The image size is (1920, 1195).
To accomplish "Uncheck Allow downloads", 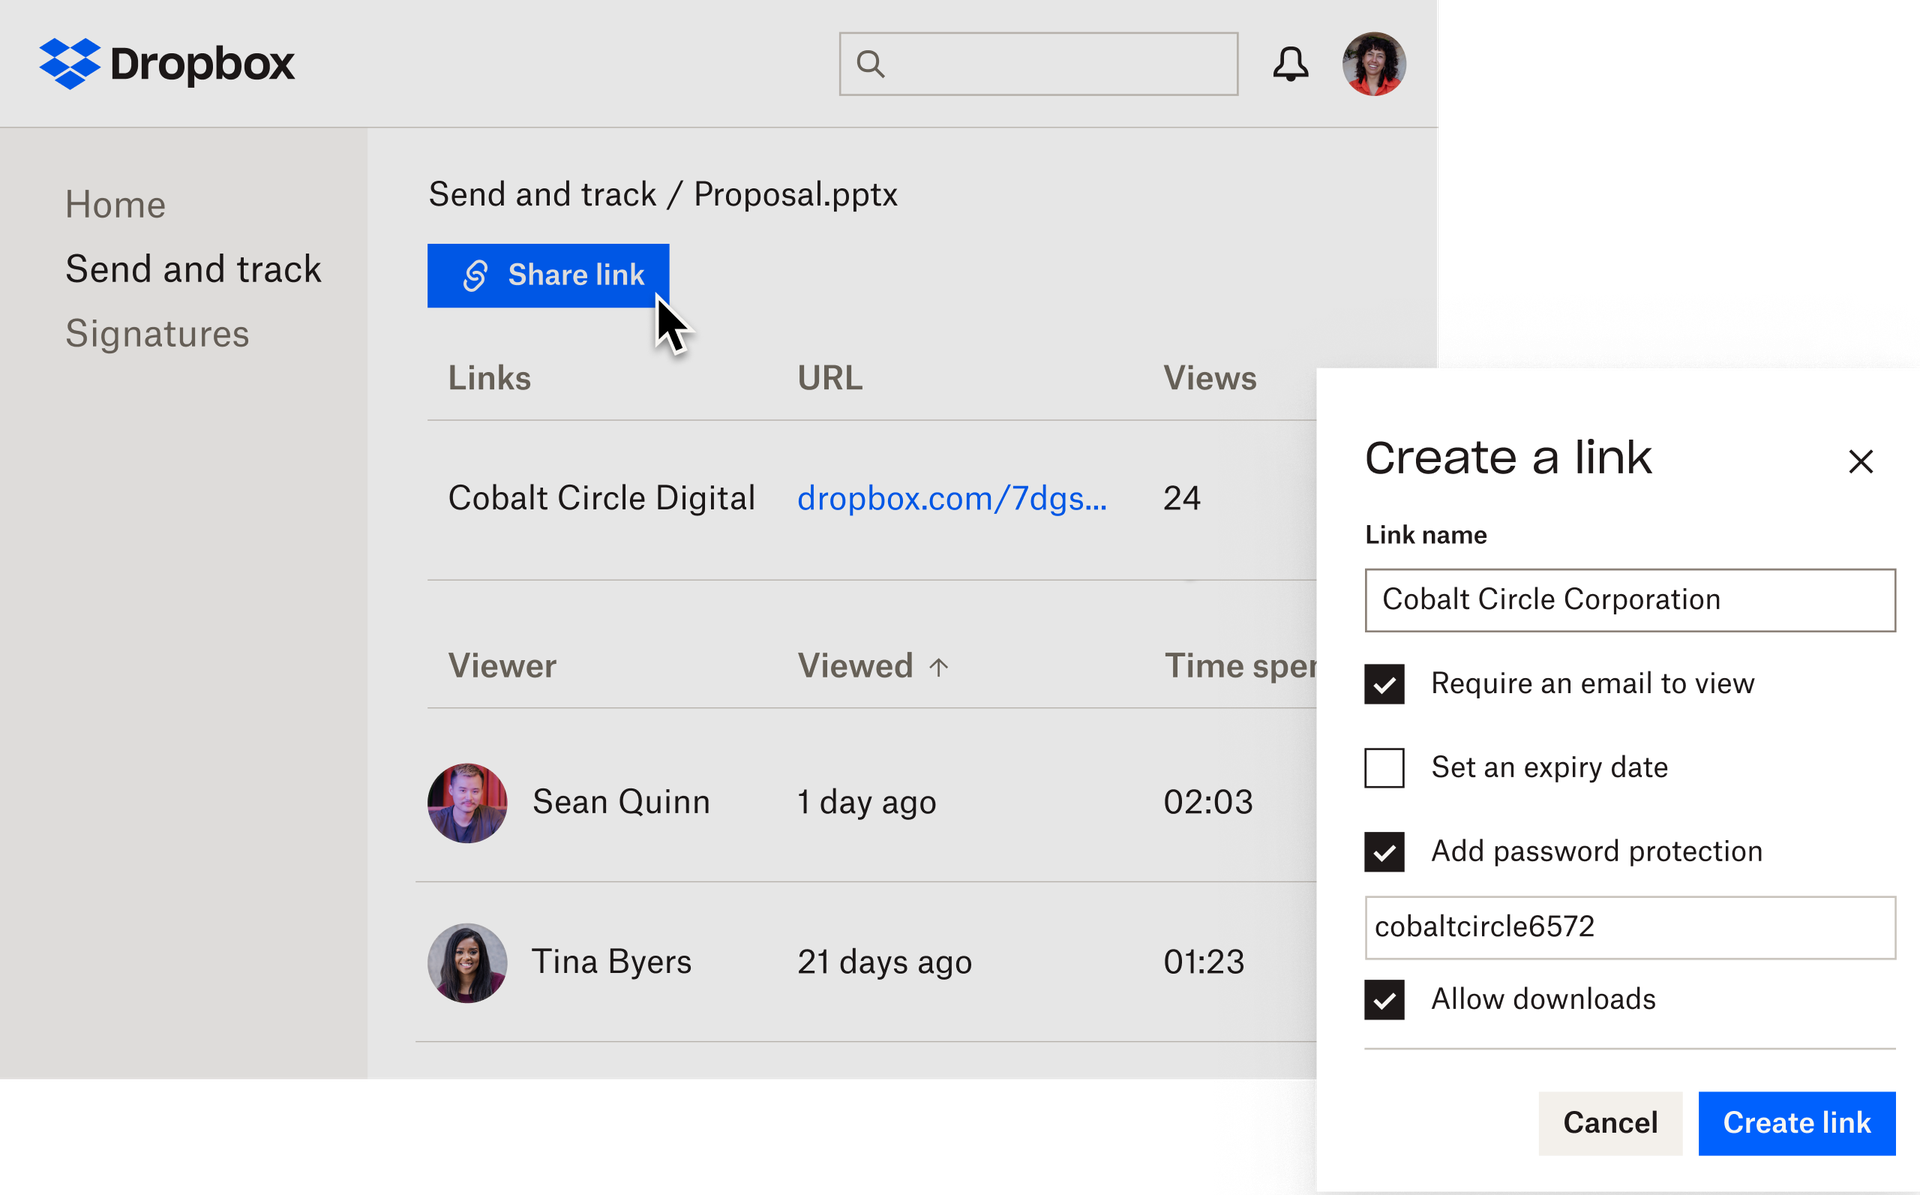I will (x=1384, y=1000).
